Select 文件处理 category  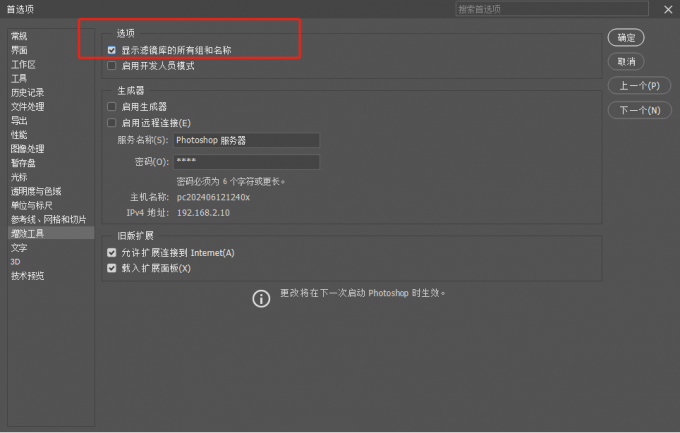point(28,107)
